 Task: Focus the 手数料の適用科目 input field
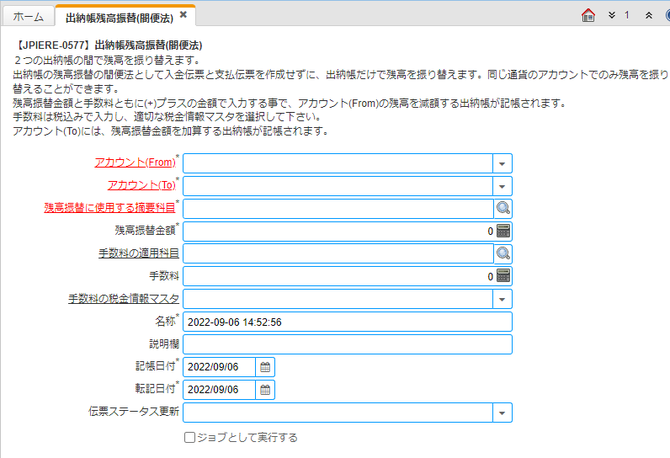tap(338, 254)
